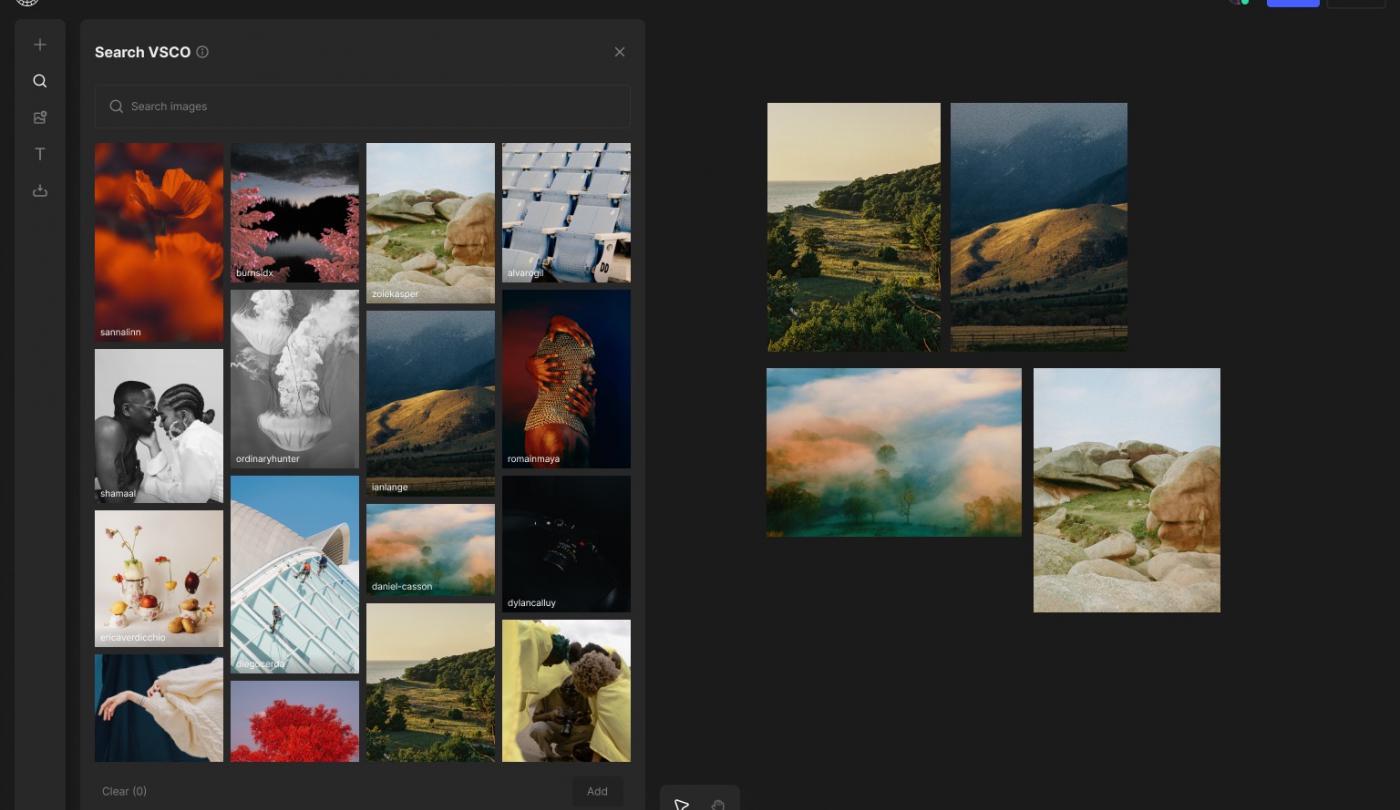Open the image upload icon in sidebar
Viewport: 1400px width, 810px height.
[x=40, y=117]
